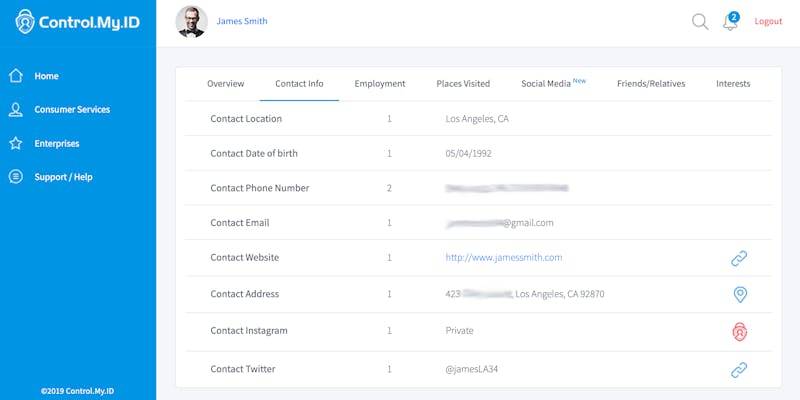800x400 pixels.
Task: Select the Places Visited tab
Action: pos(463,84)
